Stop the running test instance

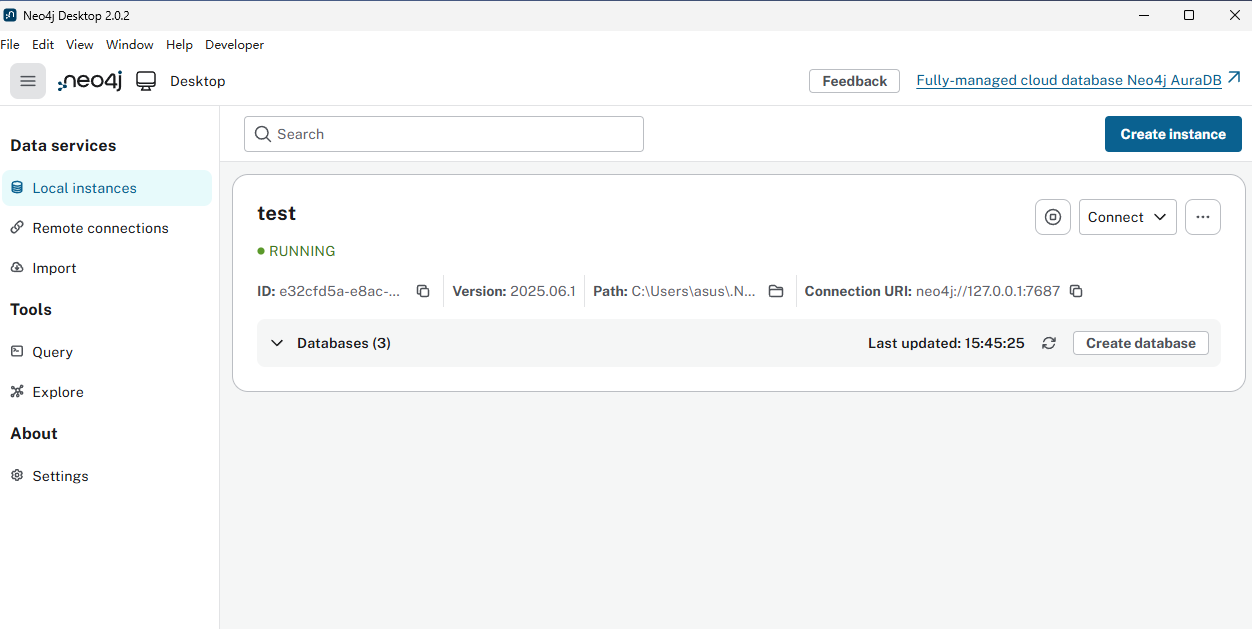tap(1052, 217)
